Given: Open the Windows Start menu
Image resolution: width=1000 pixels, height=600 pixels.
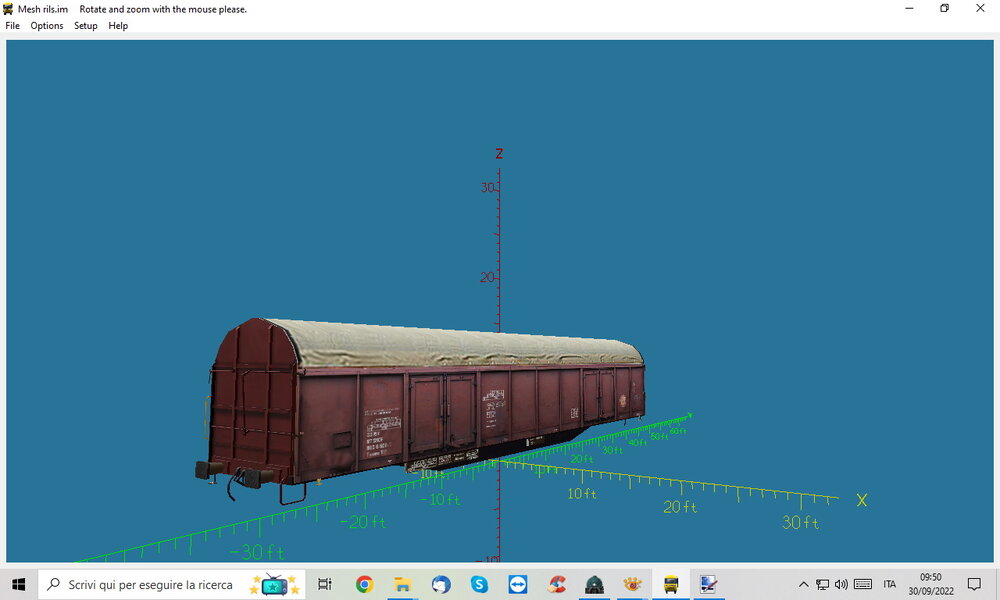Looking at the screenshot, I should pyautogui.click(x=18, y=584).
